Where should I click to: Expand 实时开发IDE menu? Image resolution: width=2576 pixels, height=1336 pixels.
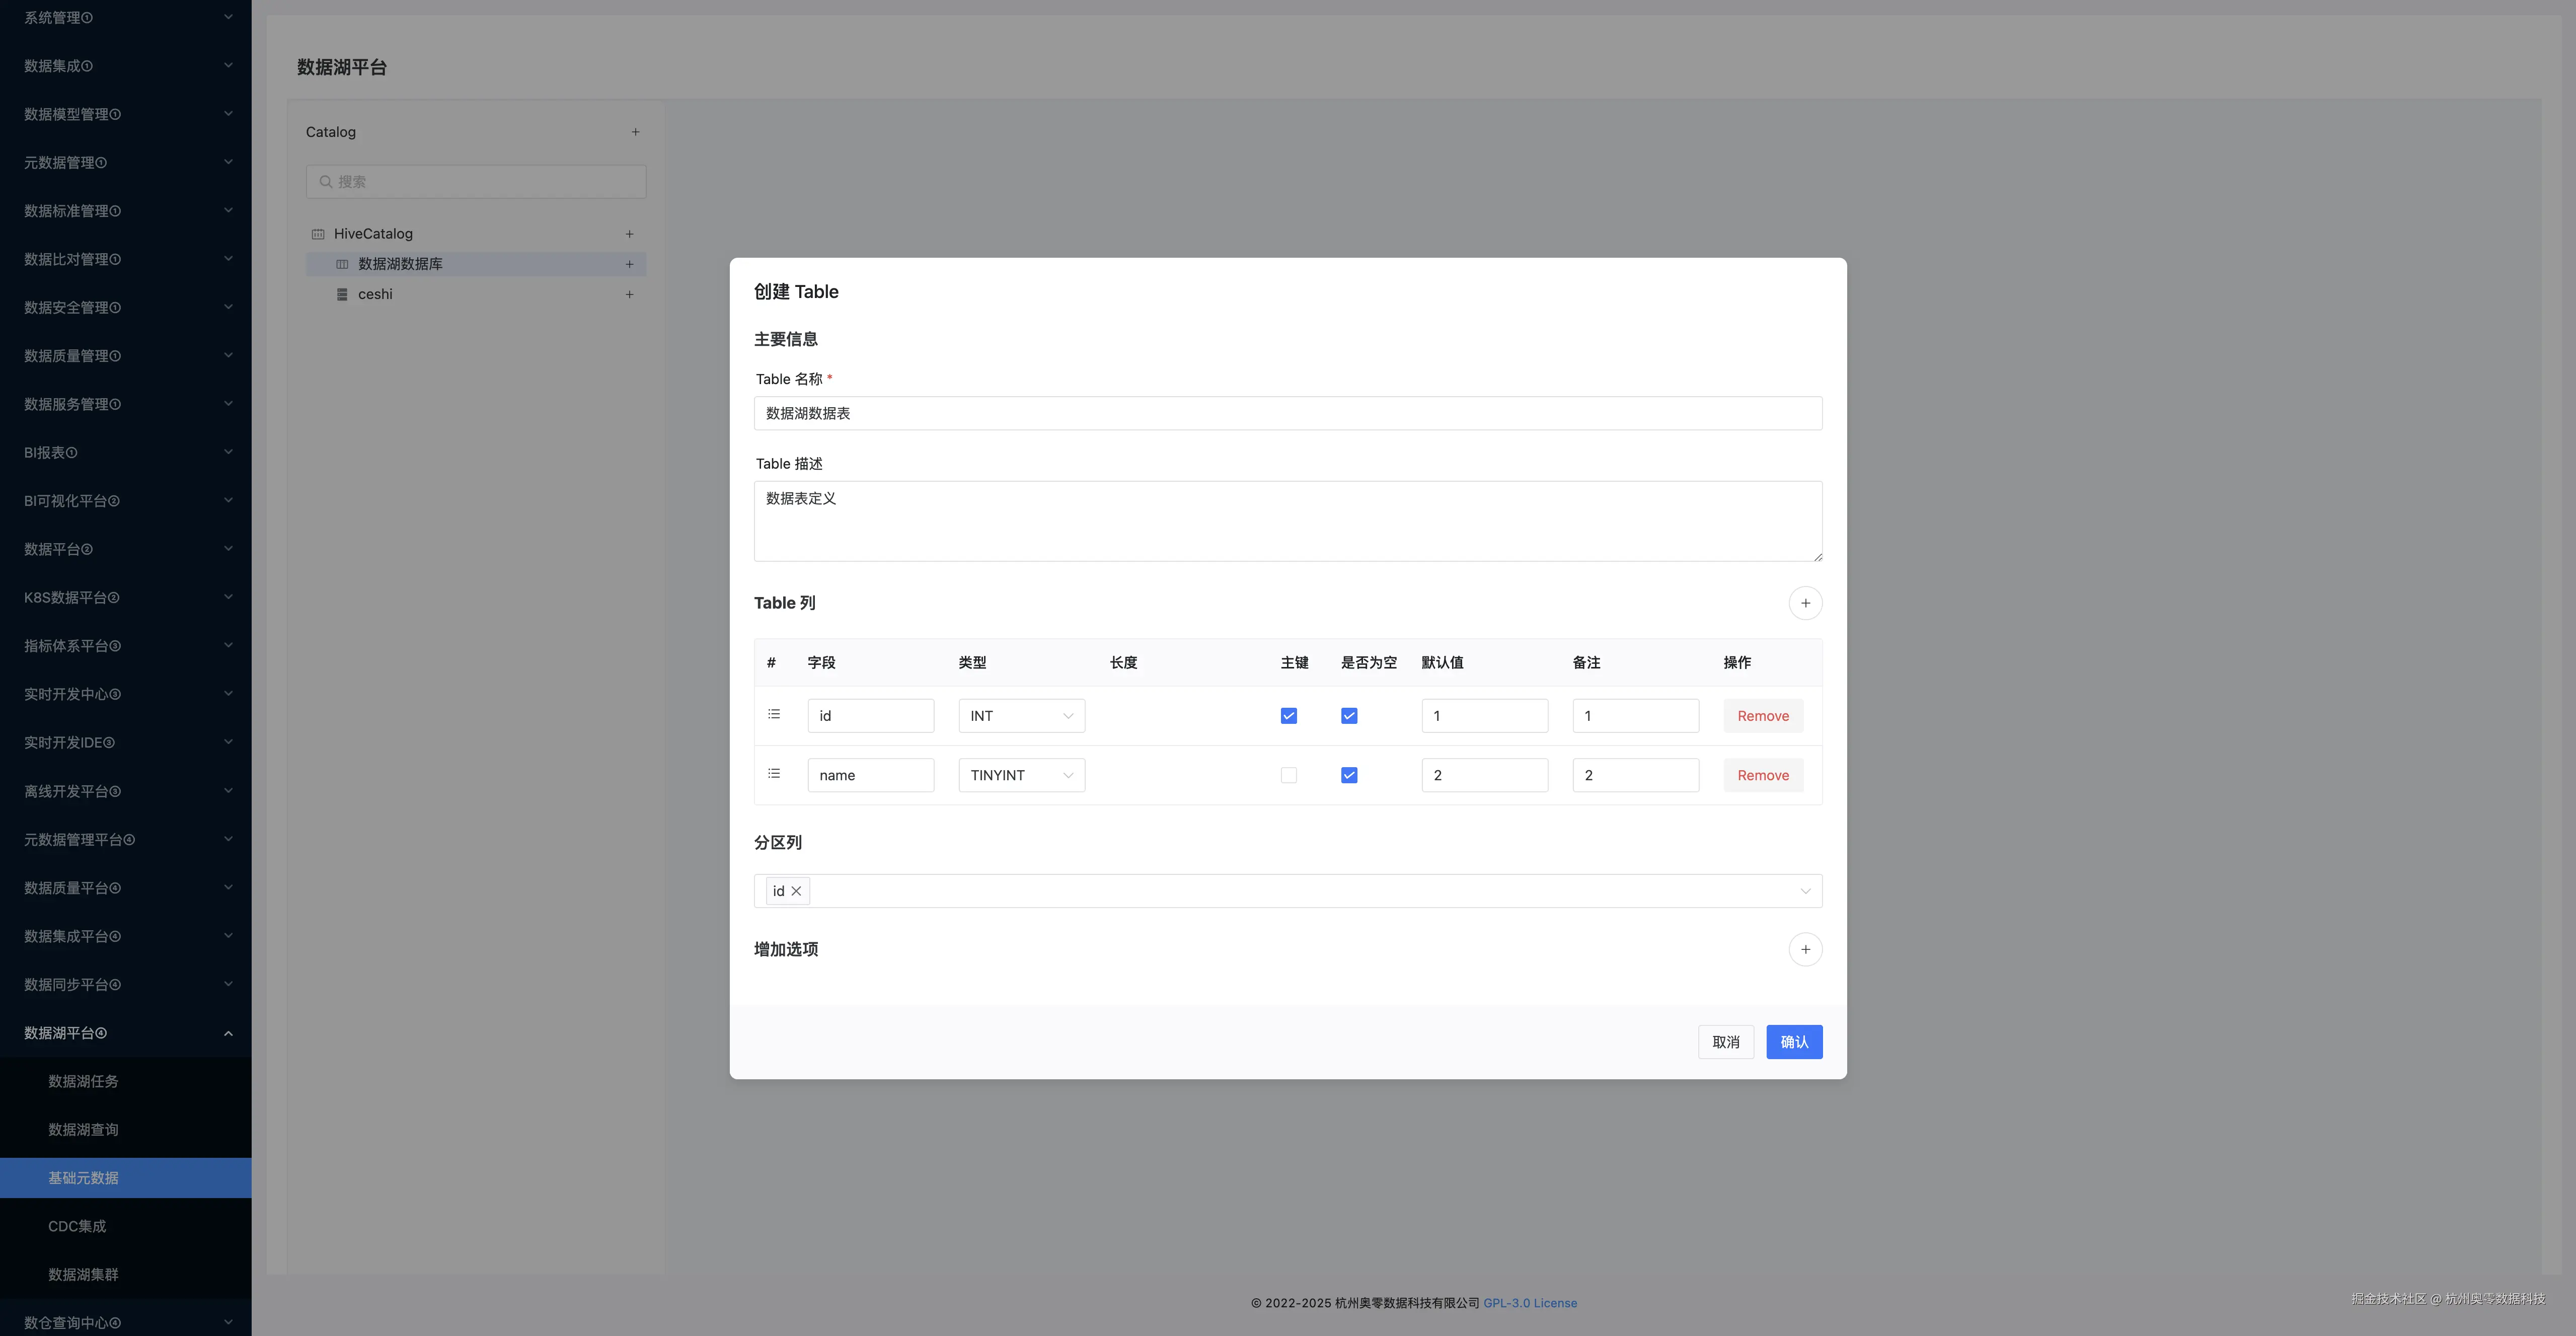(126, 742)
